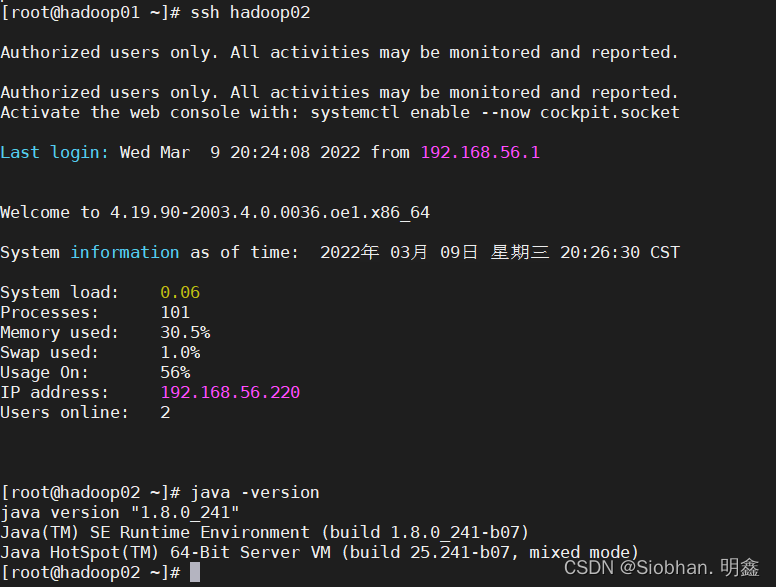This screenshot has width=776, height=587.
Task: Click the Processes count 101
Action: 175,312
